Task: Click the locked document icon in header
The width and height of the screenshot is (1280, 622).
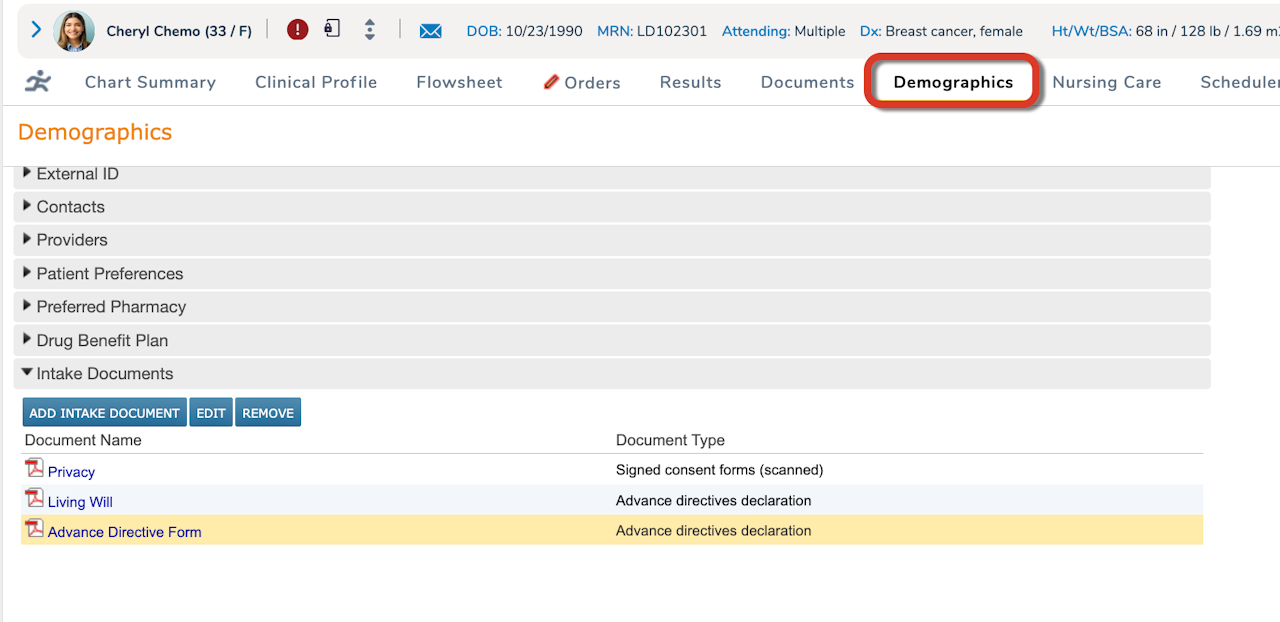Action: [332, 29]
